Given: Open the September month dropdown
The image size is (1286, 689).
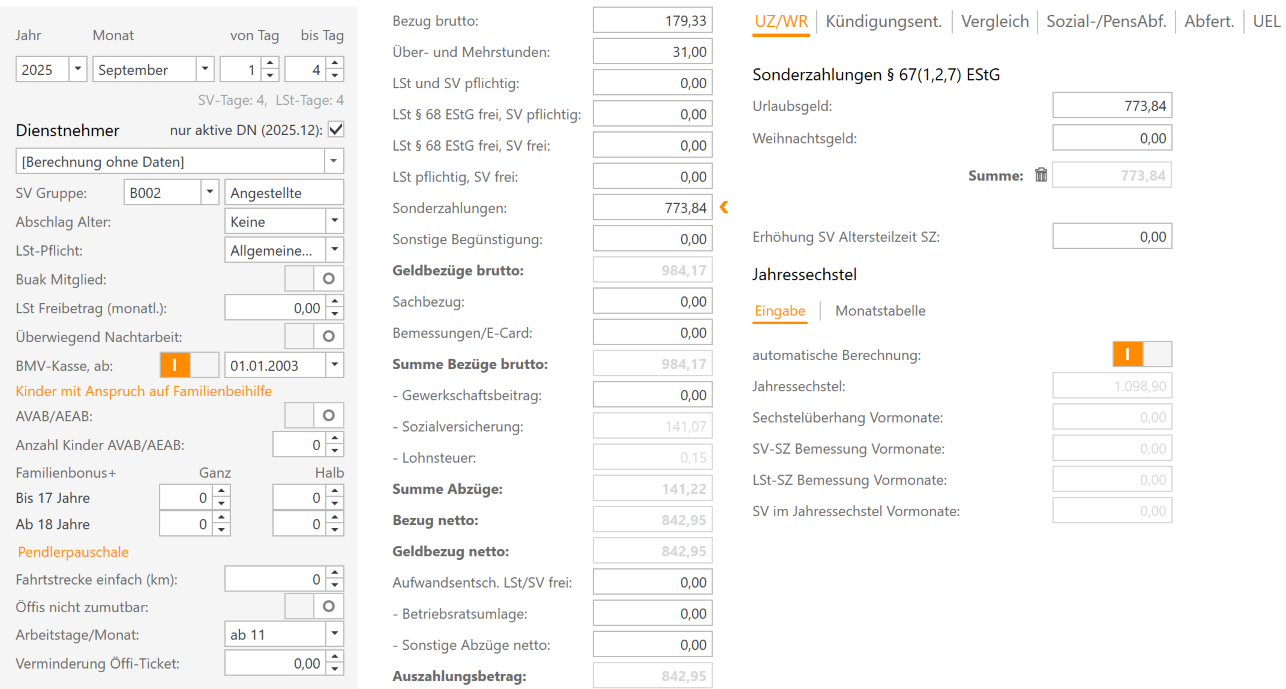Looking at the screenshot, I should click(204, 69).
